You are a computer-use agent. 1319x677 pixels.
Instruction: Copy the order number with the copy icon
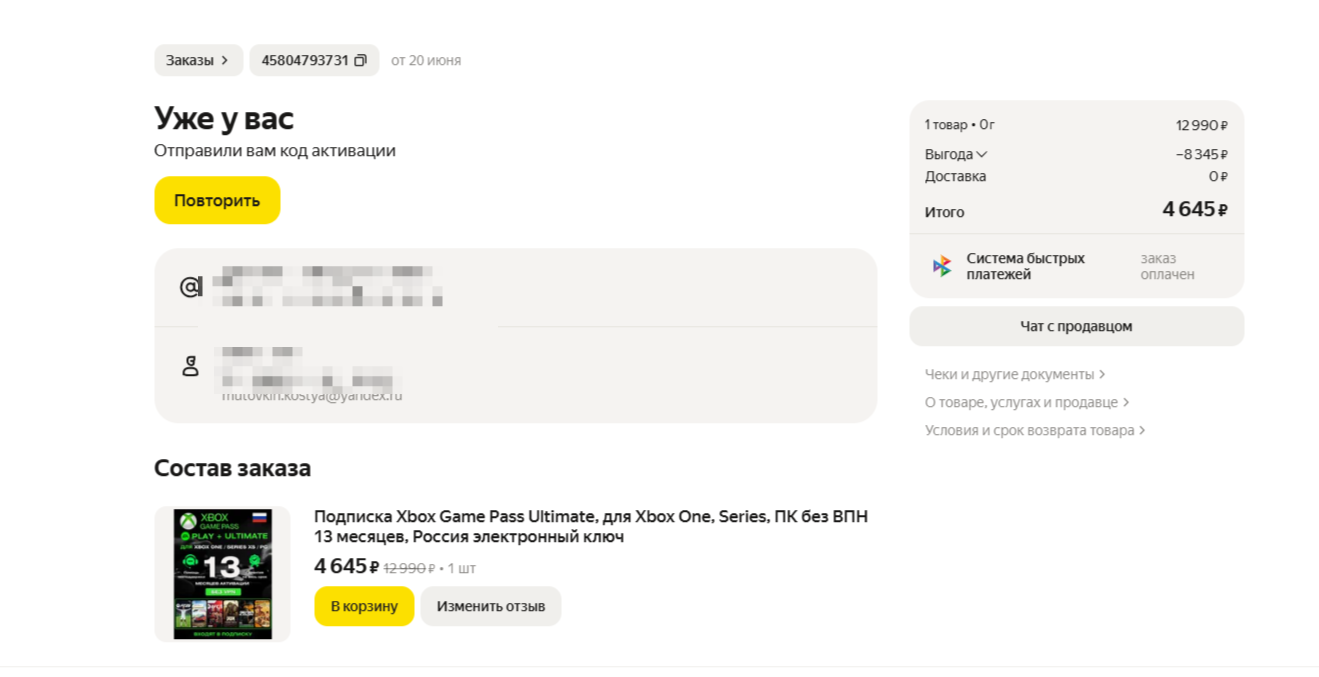point(361,60)
